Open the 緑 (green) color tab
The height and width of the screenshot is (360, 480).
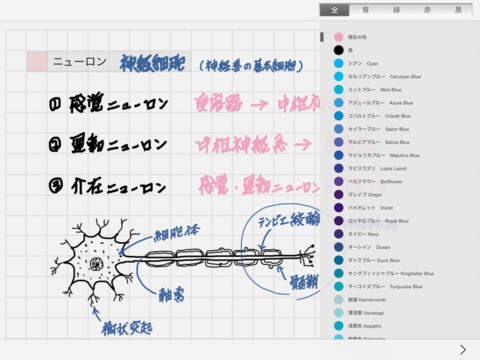point(396,10)
